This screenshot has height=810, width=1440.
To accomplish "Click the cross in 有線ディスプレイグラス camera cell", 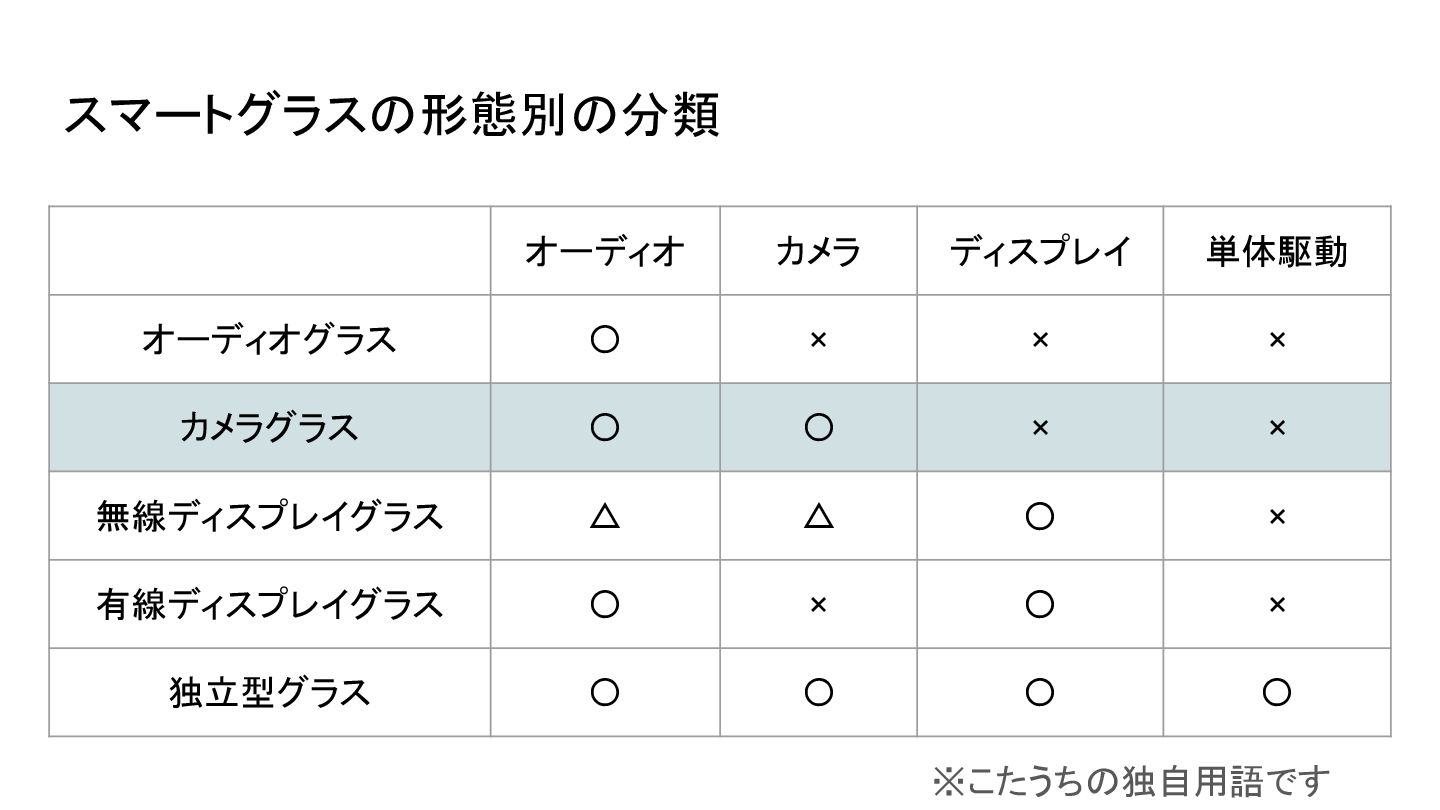I will (x=818, y=604).
